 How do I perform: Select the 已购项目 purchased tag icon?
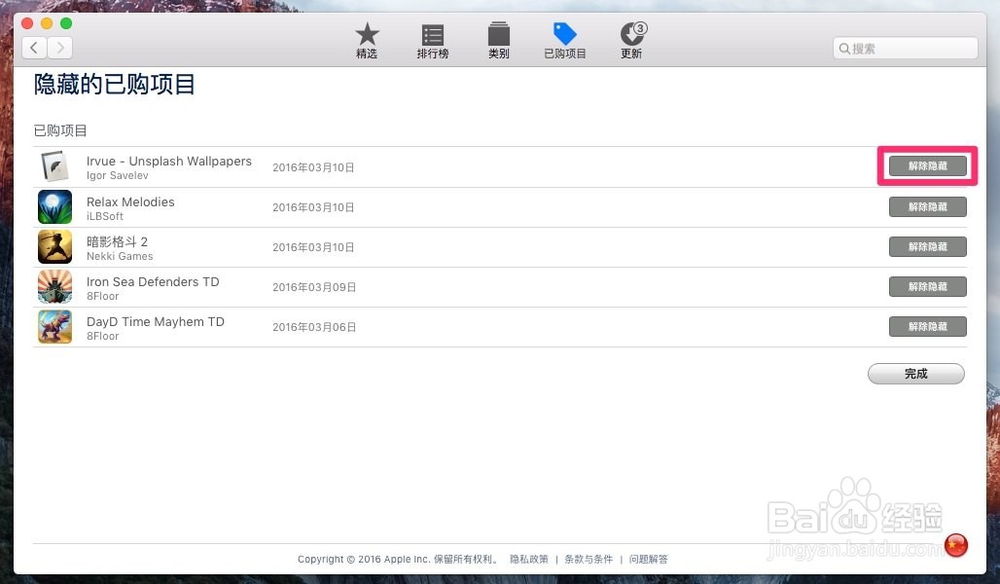click(x=564, y=34)
